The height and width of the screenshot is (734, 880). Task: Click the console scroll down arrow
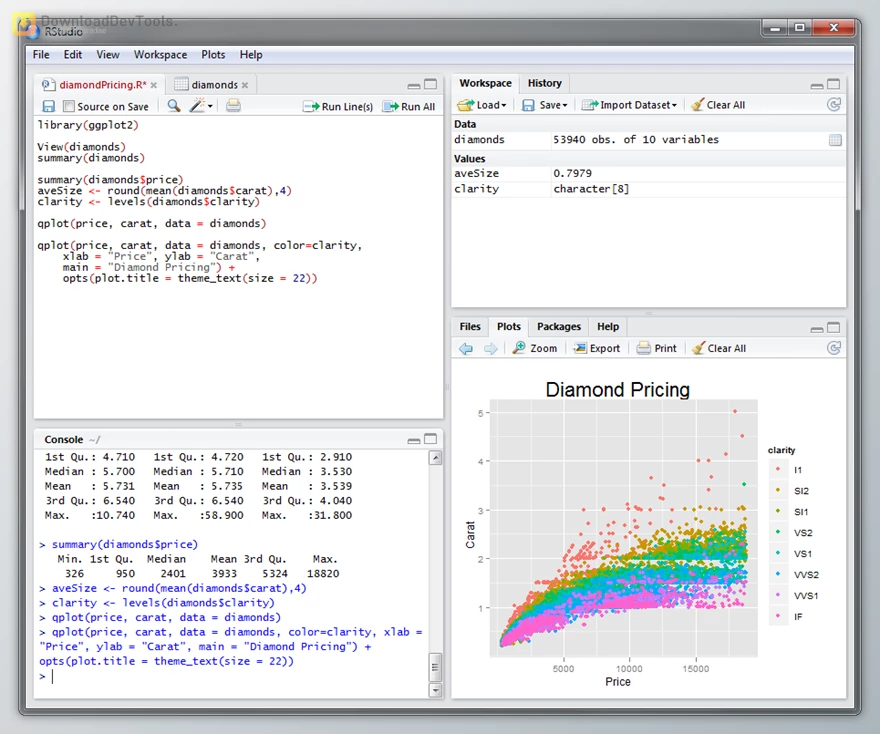coord(435,690)
